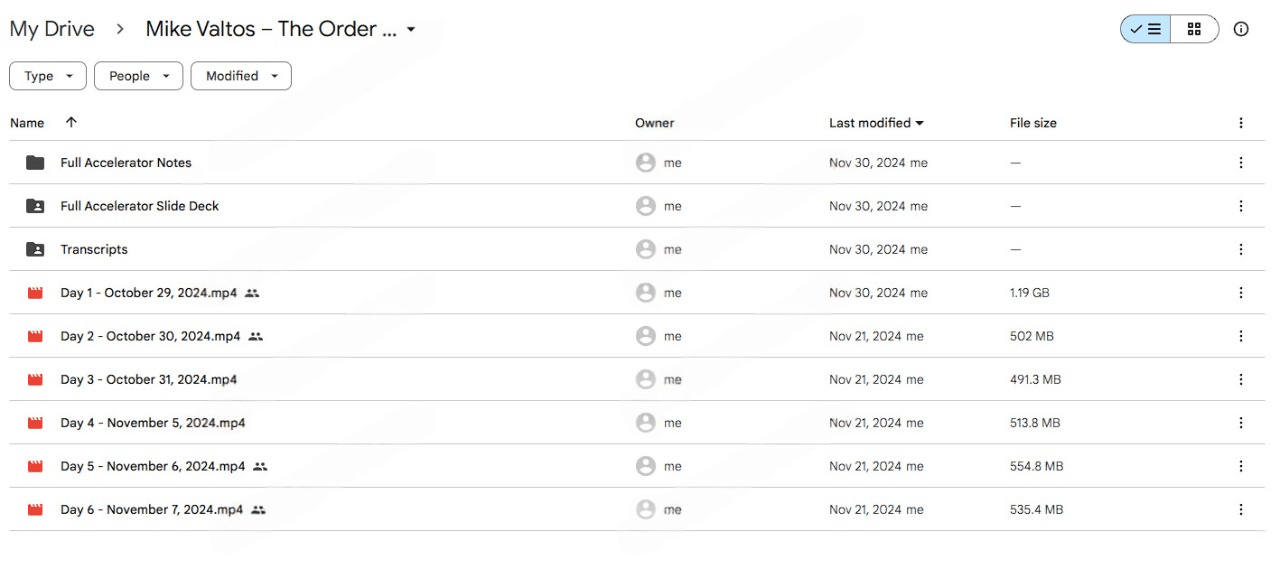This screenshot has height=569, width=1280.
Task: Select Day 6 - November 7, 2024.mp4 file
Action: 151,510
